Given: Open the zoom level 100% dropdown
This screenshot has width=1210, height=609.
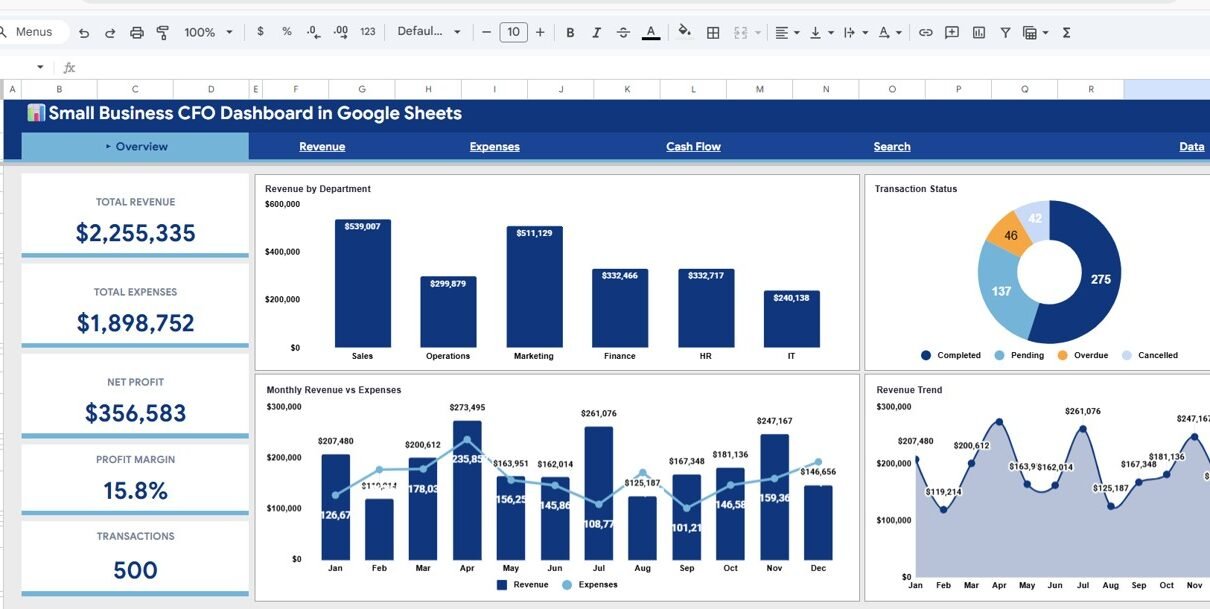Looking at the screenshot, I should 208,33.
